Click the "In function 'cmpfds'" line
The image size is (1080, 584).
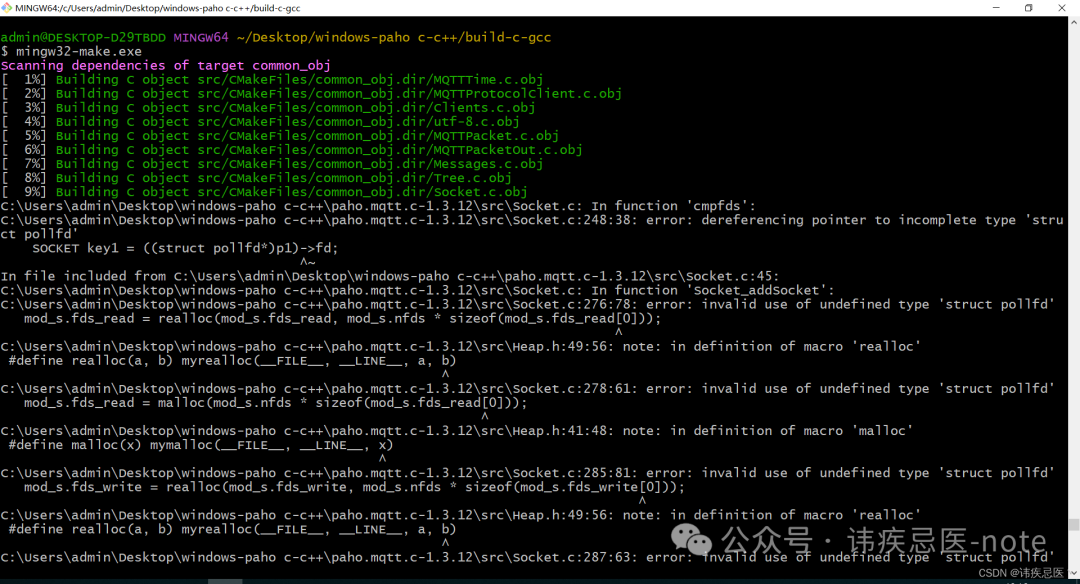click(378, 206)
